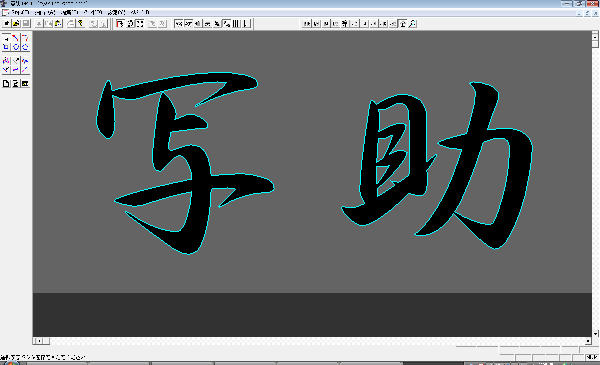Open the last menu in the menu bar
600x365 pixels.
140,13
